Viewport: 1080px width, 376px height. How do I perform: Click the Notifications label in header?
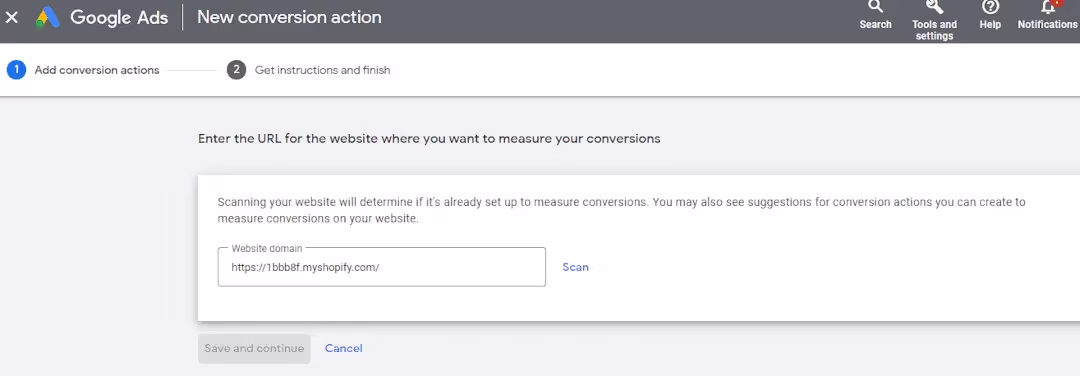[x=1048, y=24]
